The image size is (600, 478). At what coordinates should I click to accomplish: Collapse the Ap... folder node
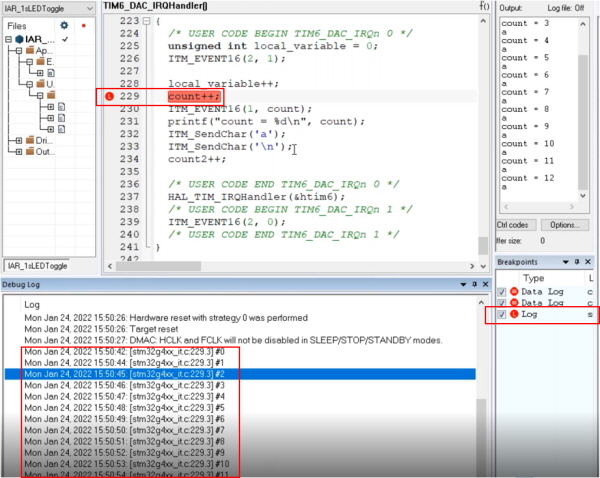[x=19, y=50]
